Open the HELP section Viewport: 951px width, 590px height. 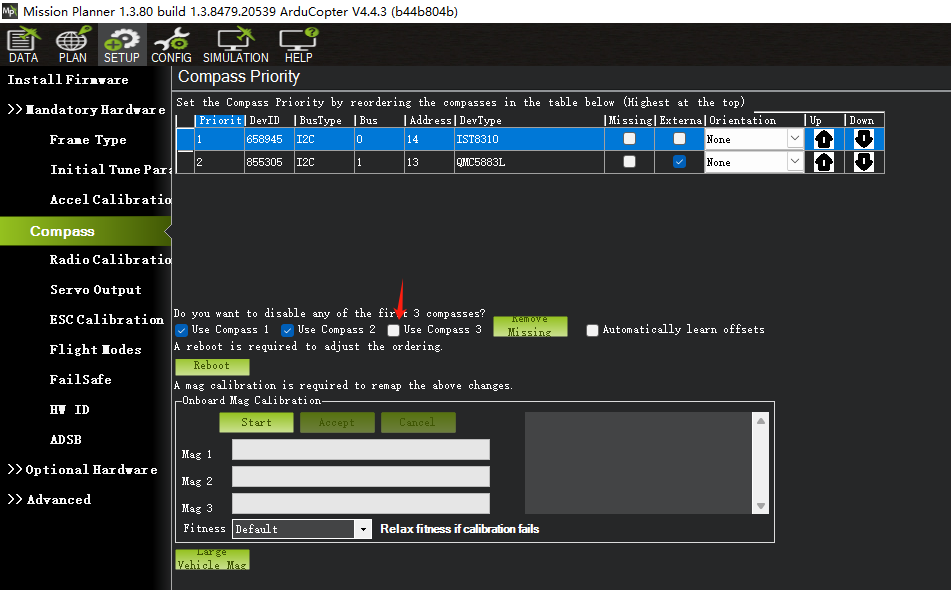[297, 44]
